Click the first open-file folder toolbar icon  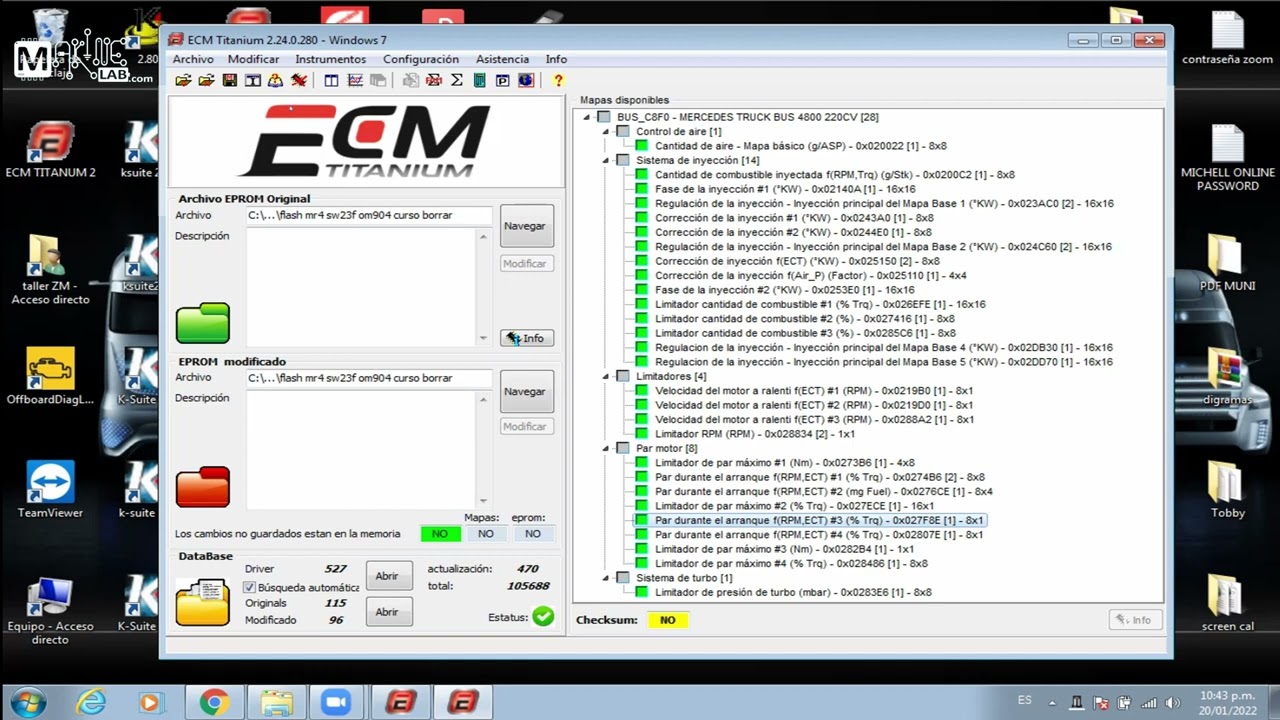[x=183, y=80]
